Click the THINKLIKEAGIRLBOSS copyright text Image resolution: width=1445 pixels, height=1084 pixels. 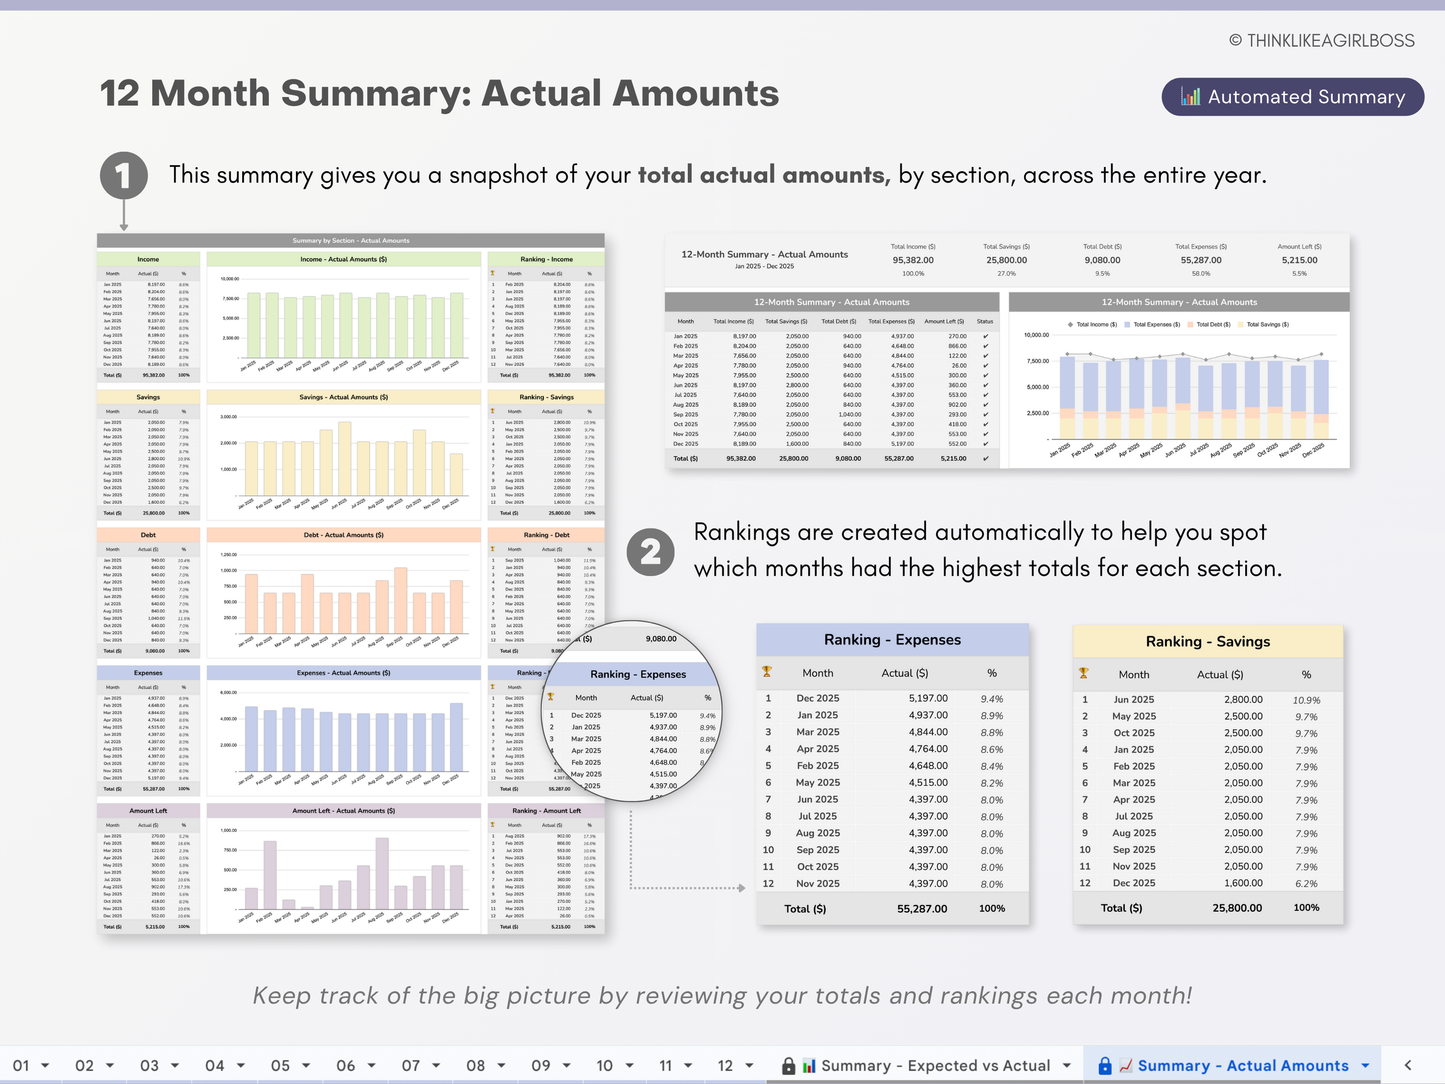pos(1321,41)
